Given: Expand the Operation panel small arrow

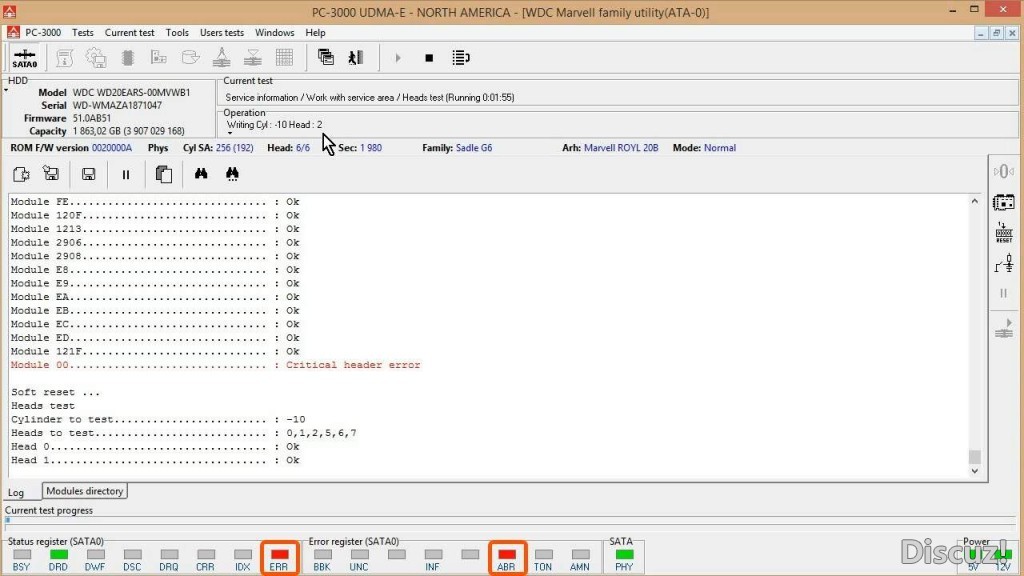Looking at the screenshot, I should point(229,133).
